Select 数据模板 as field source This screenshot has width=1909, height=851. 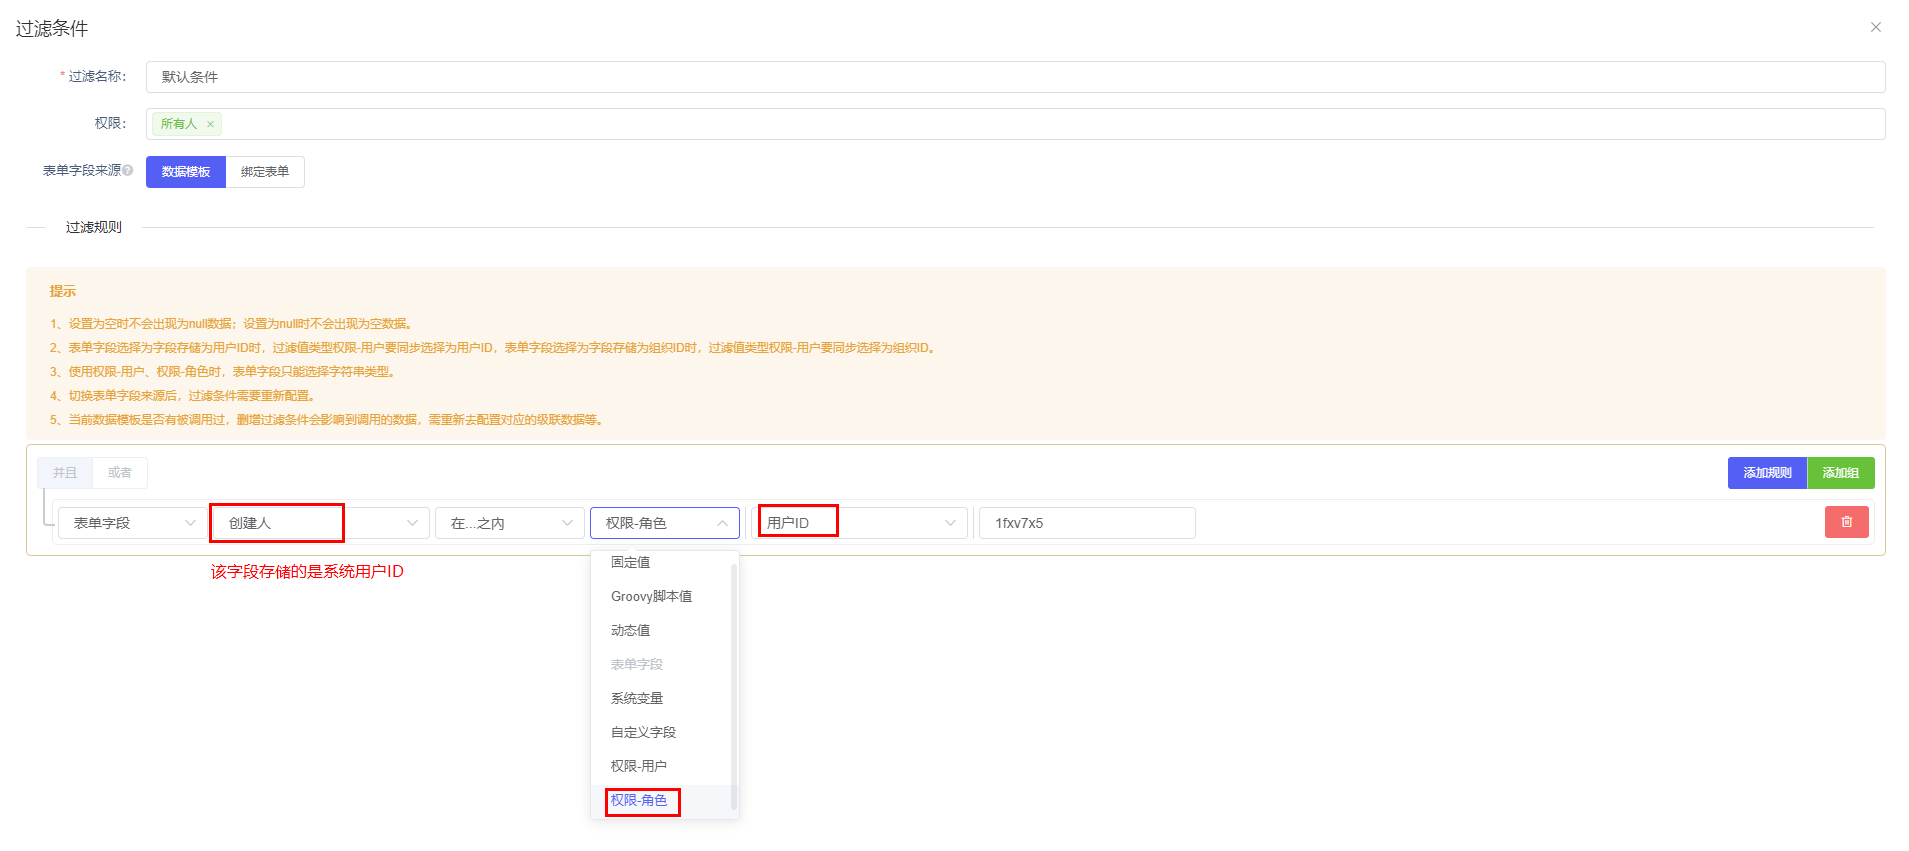pyautogui.click(x=186, y=172)
